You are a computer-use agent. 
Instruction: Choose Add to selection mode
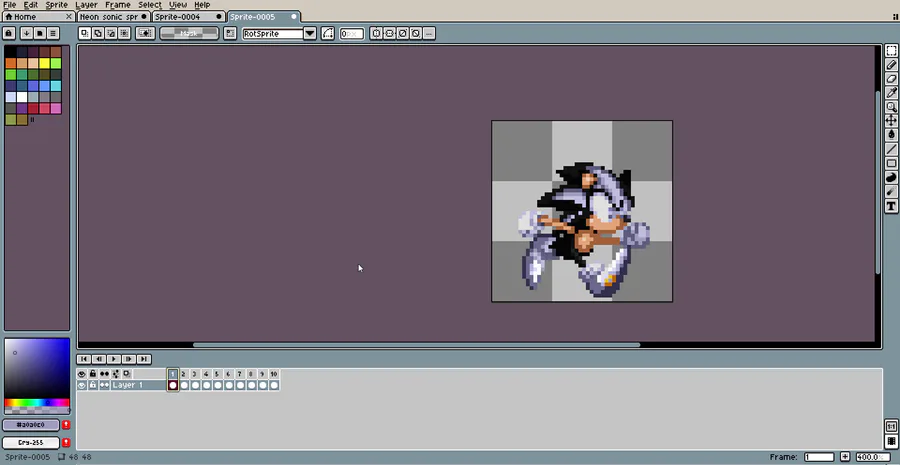click(98, 33)
